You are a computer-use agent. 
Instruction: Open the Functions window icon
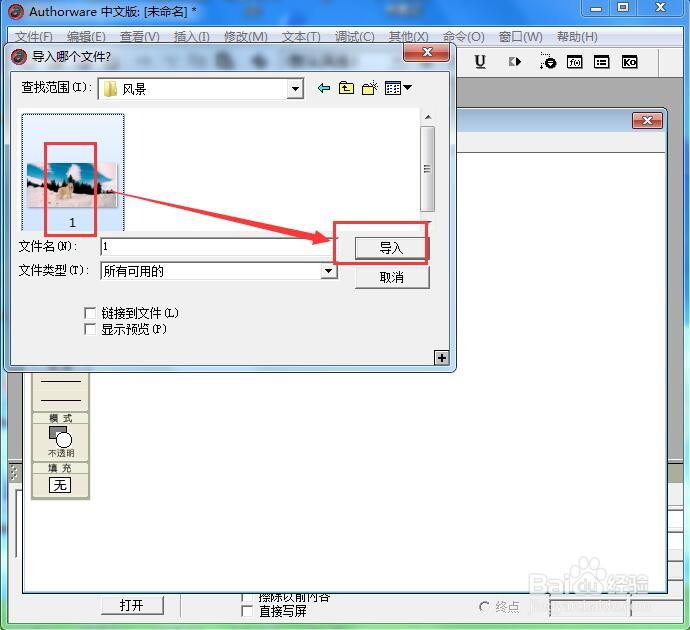(575, 62)
